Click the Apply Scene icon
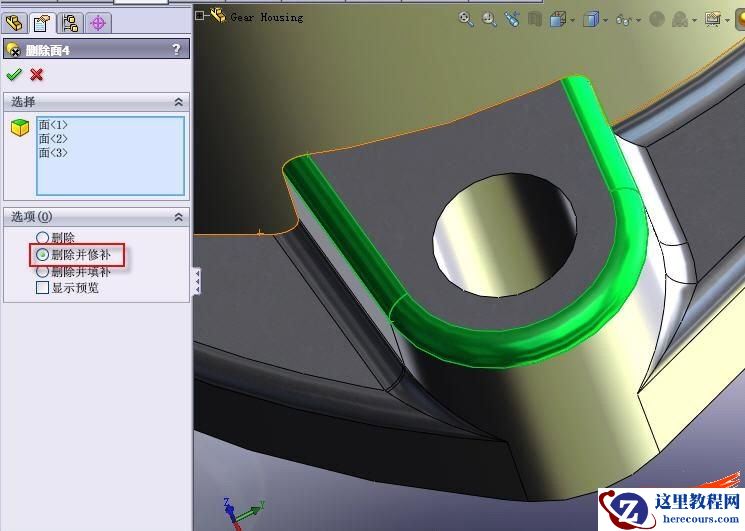Screen dimensions: 745x531 (680, 19)
